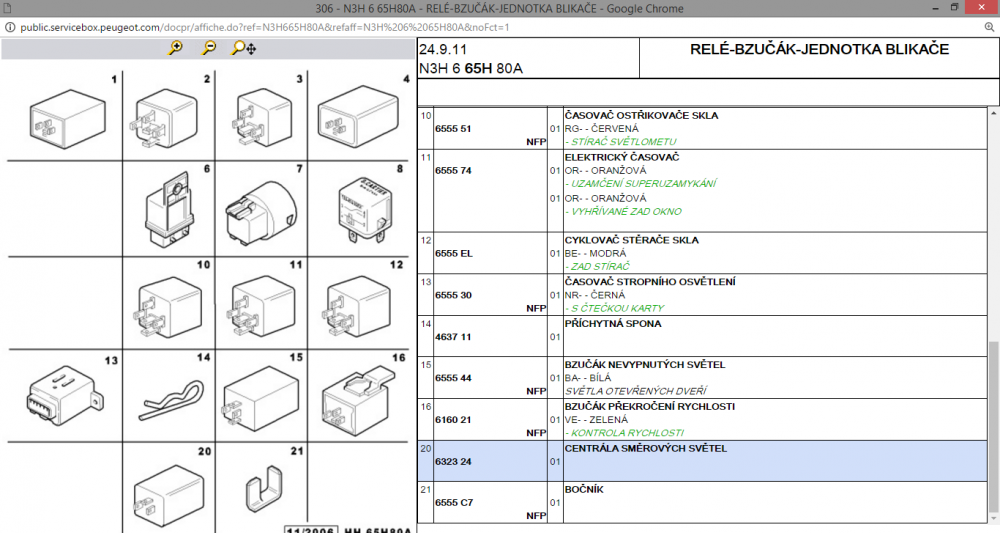The height and width of the screenshot is (533, 1000).
Task: Click BZUČÁK NEVYPNUTÝCH SVĚTEL heading
Action: click(645, 365)
